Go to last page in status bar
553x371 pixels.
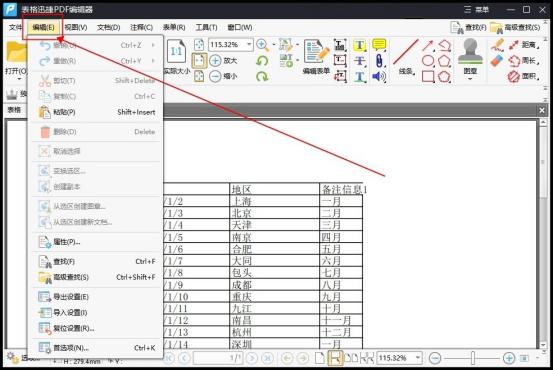point(268,358)
